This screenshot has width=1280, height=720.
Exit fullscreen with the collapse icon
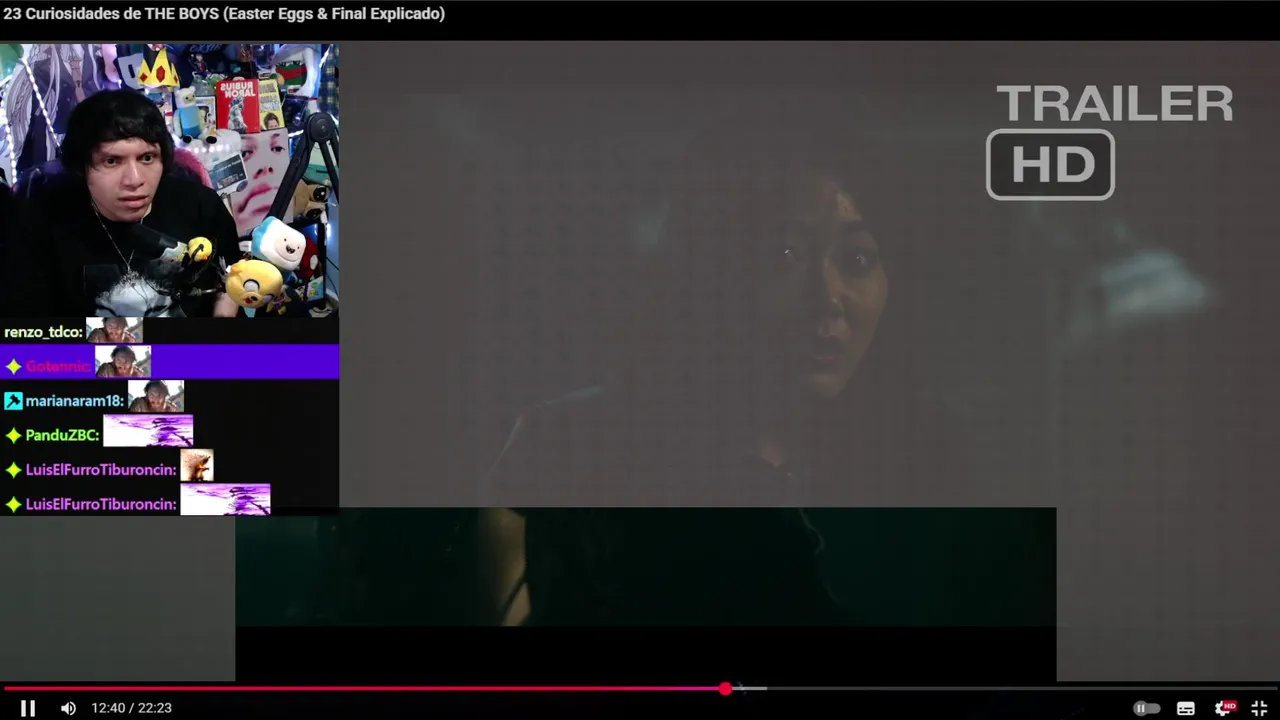tap(1259, 708)
